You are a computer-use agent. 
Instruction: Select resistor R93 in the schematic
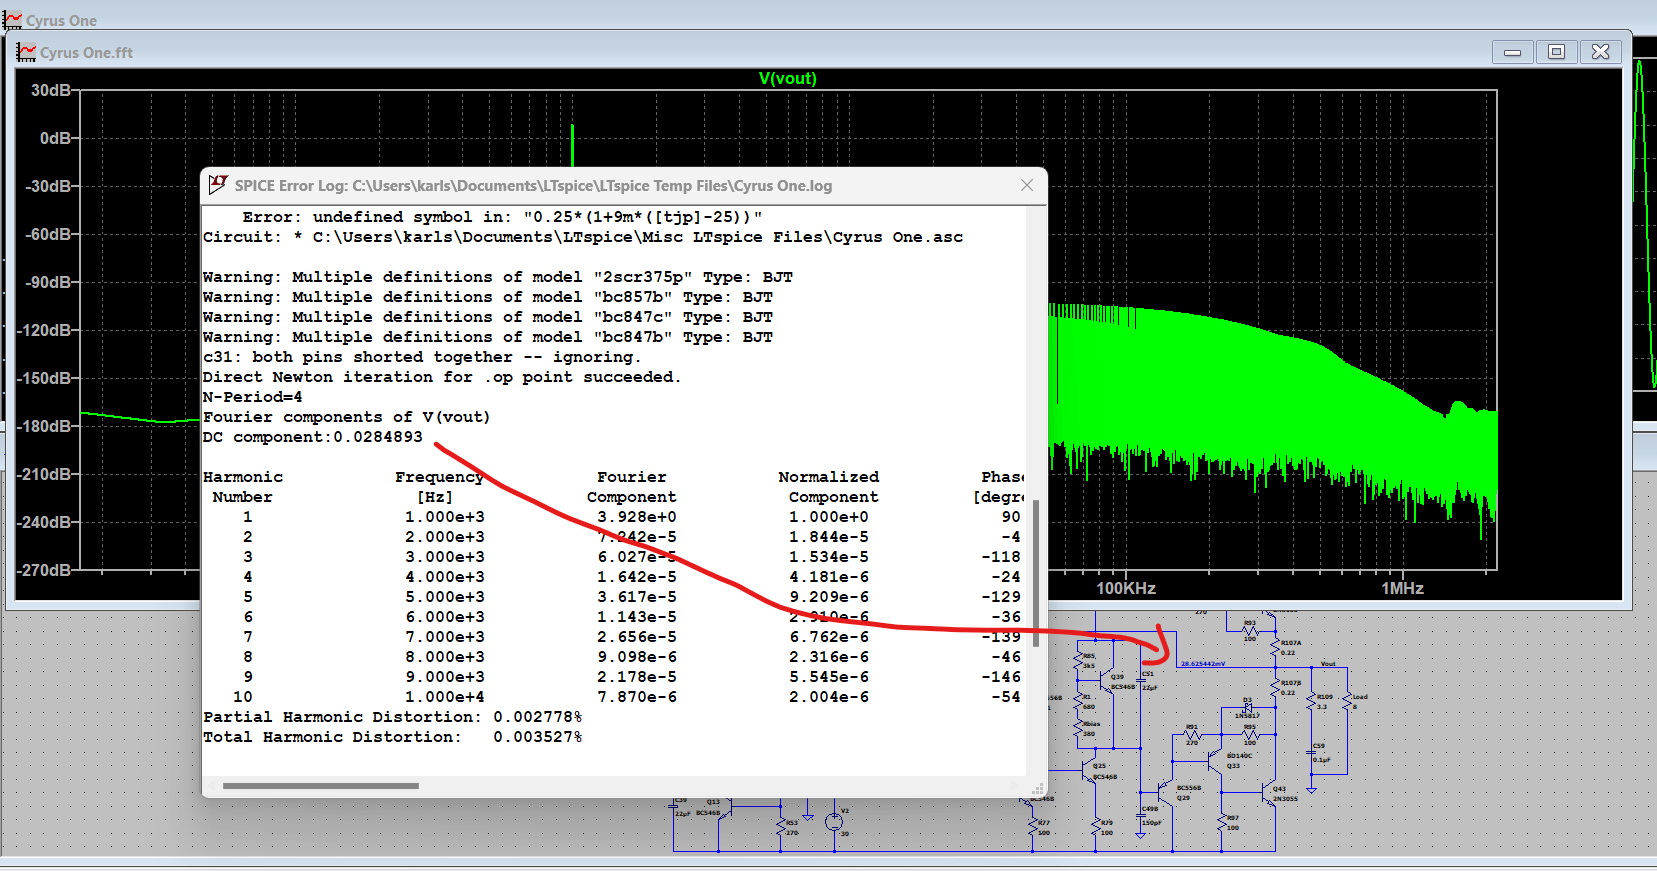coord(1250,631)
